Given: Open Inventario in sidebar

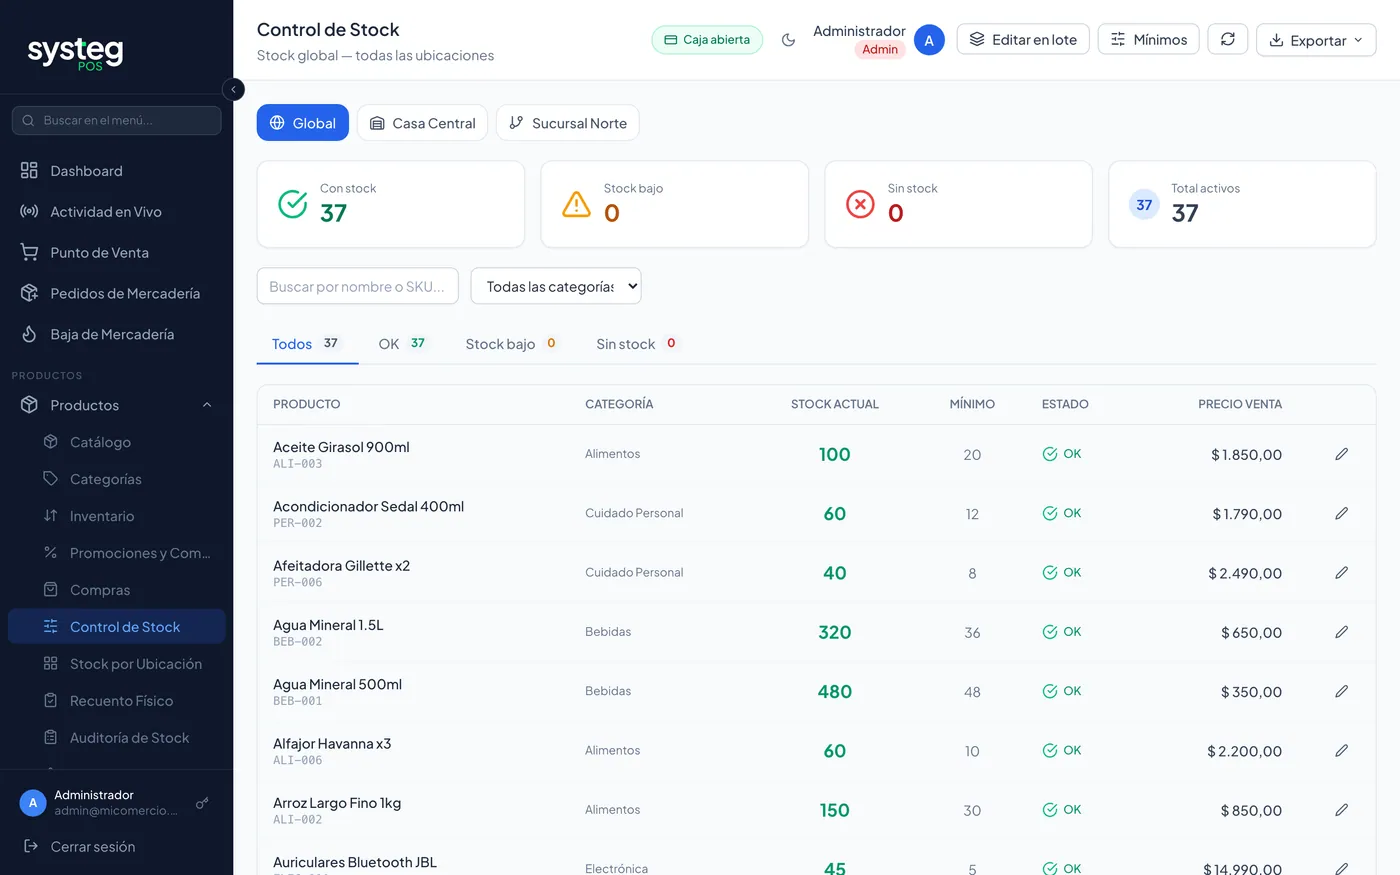Looking at the screenshot, I should (x=116, y=516).
